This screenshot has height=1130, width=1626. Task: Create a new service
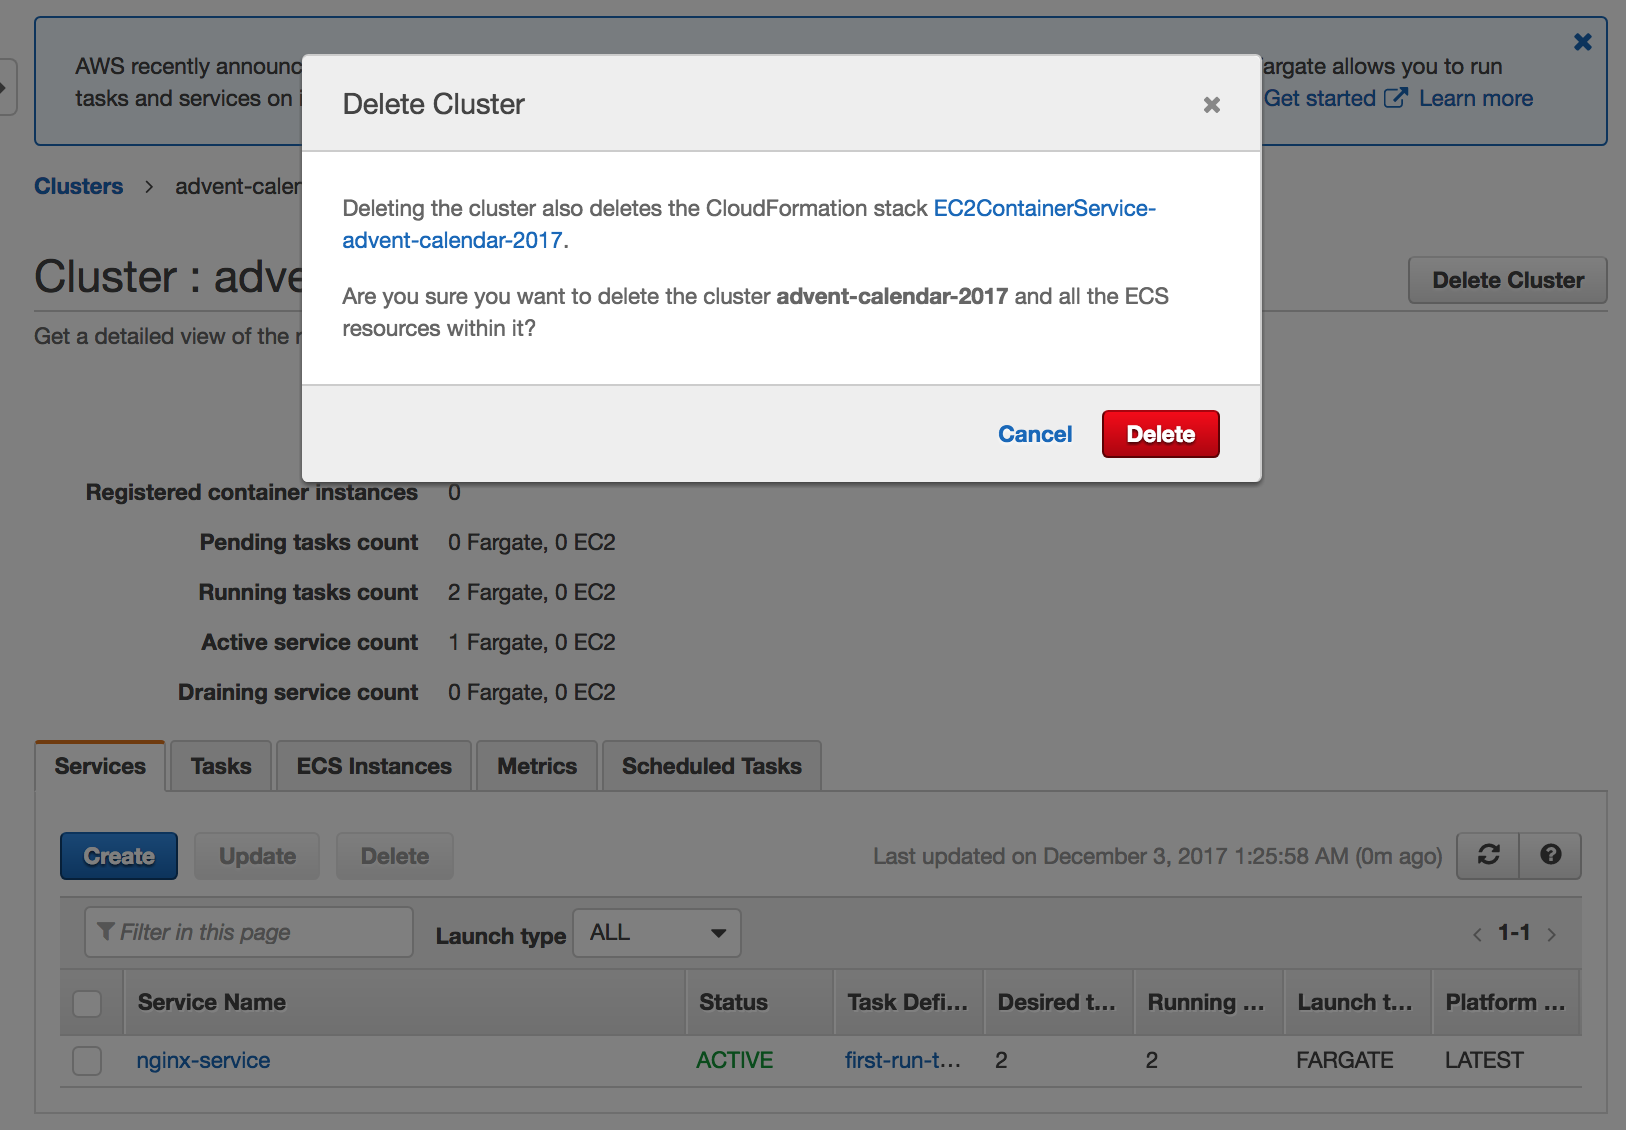pos(119,856)
